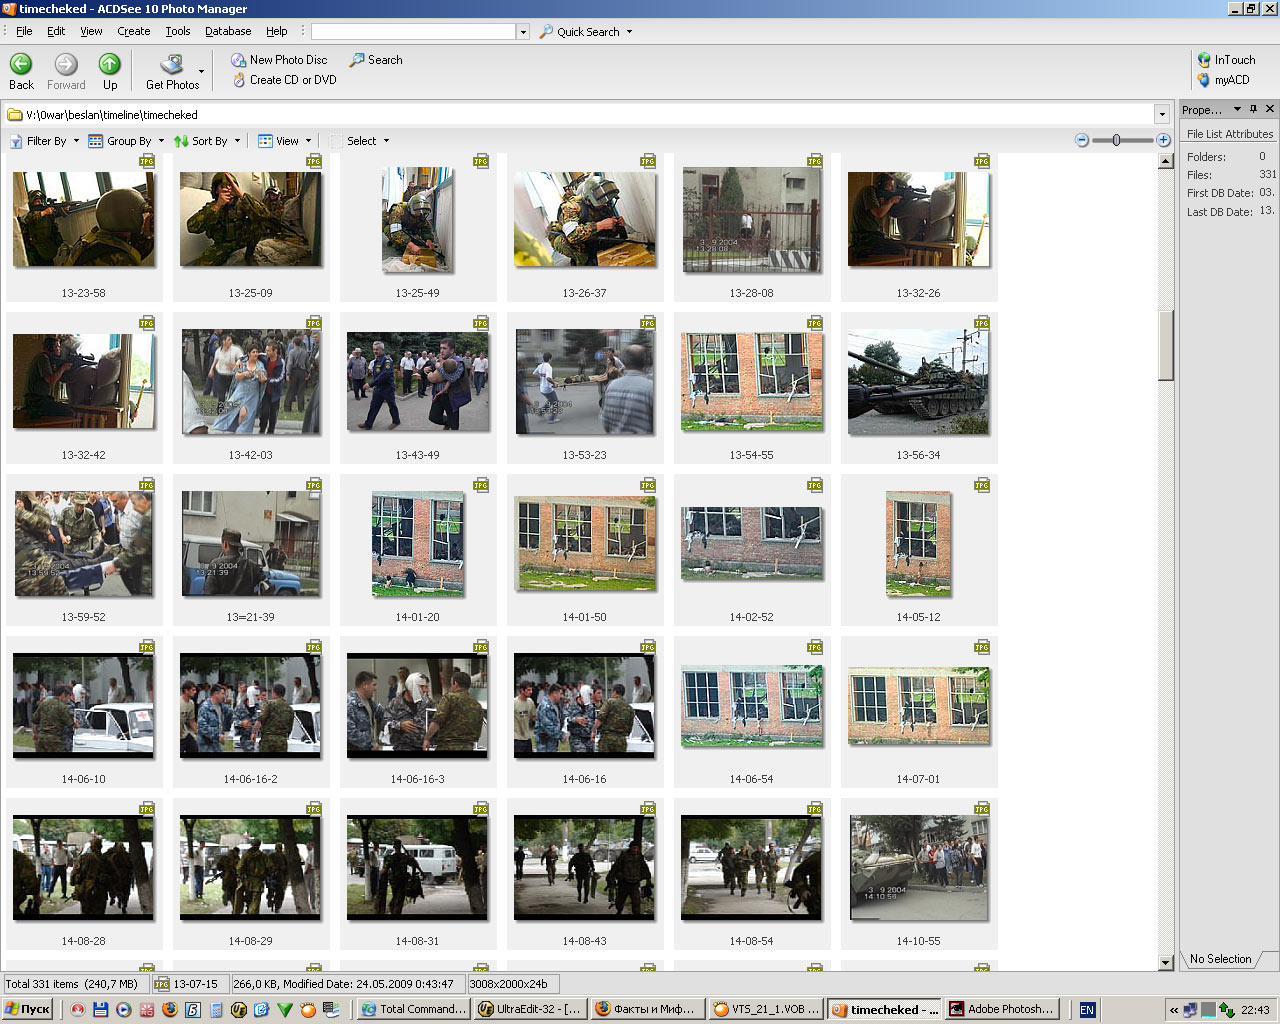This screenshot has height=1024, width=1280.
Task: Select thumbnail 13-23-58
Action: pos(84,219)
